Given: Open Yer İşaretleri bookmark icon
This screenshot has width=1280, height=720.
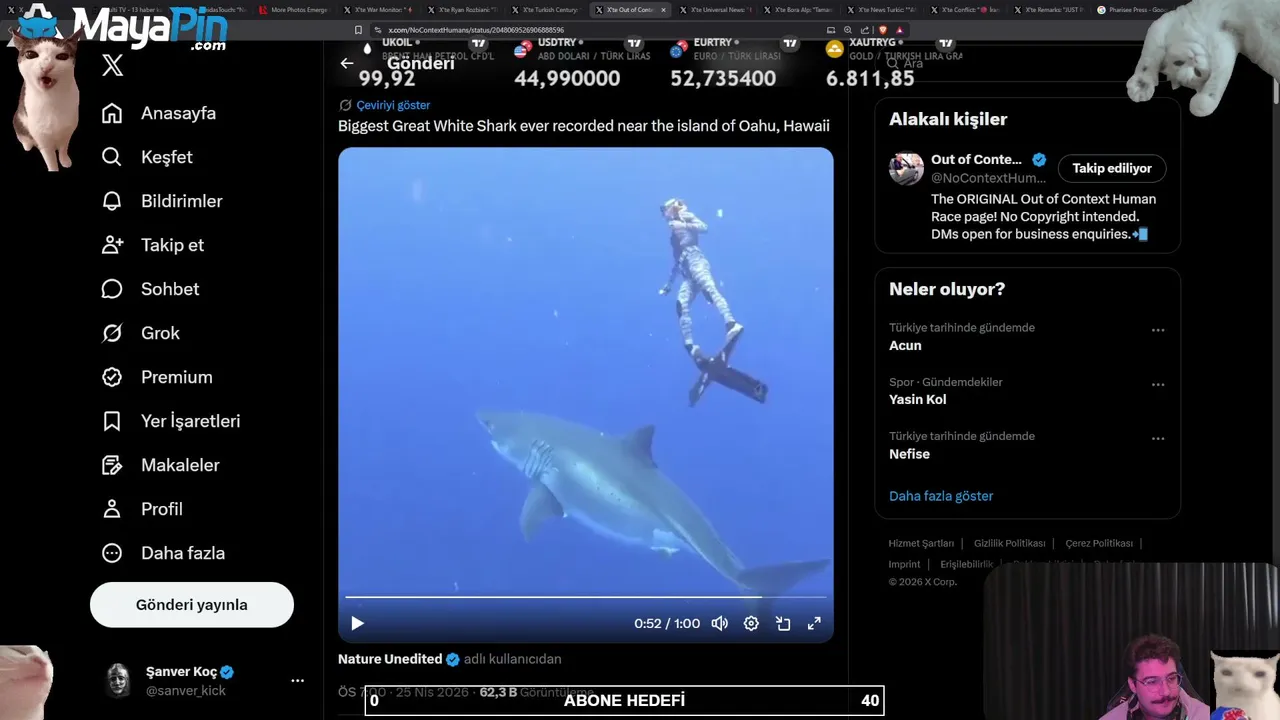Looking at the screenshot, I should (x=112, y=421).
